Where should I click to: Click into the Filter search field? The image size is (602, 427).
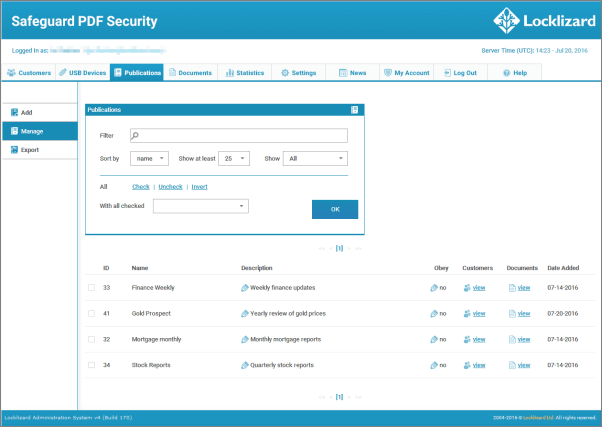point(239,136)
